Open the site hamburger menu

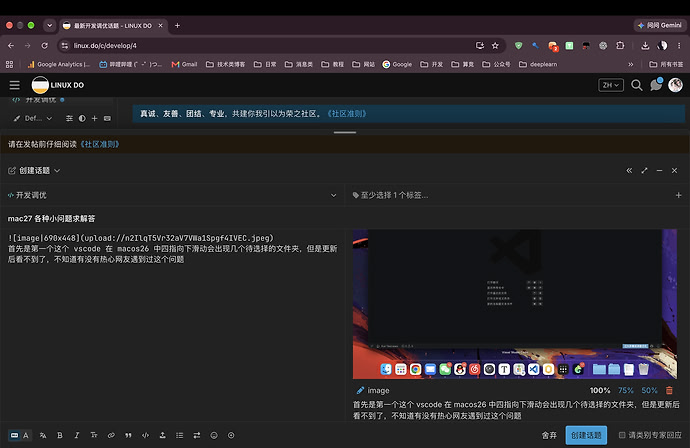15,85
